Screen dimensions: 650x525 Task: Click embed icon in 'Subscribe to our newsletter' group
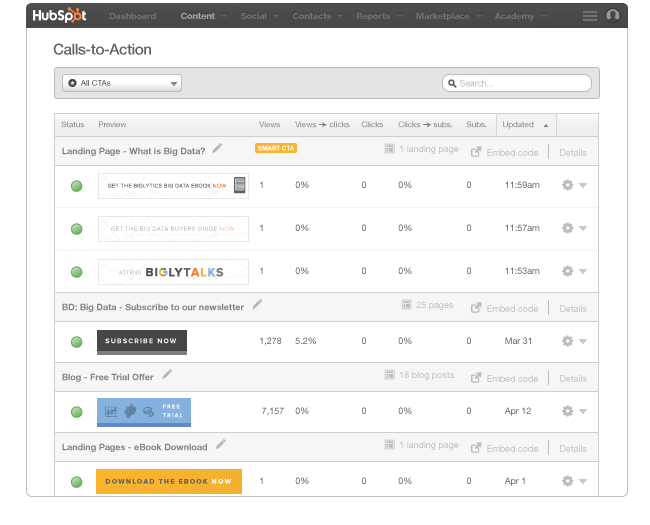[476, 308]
